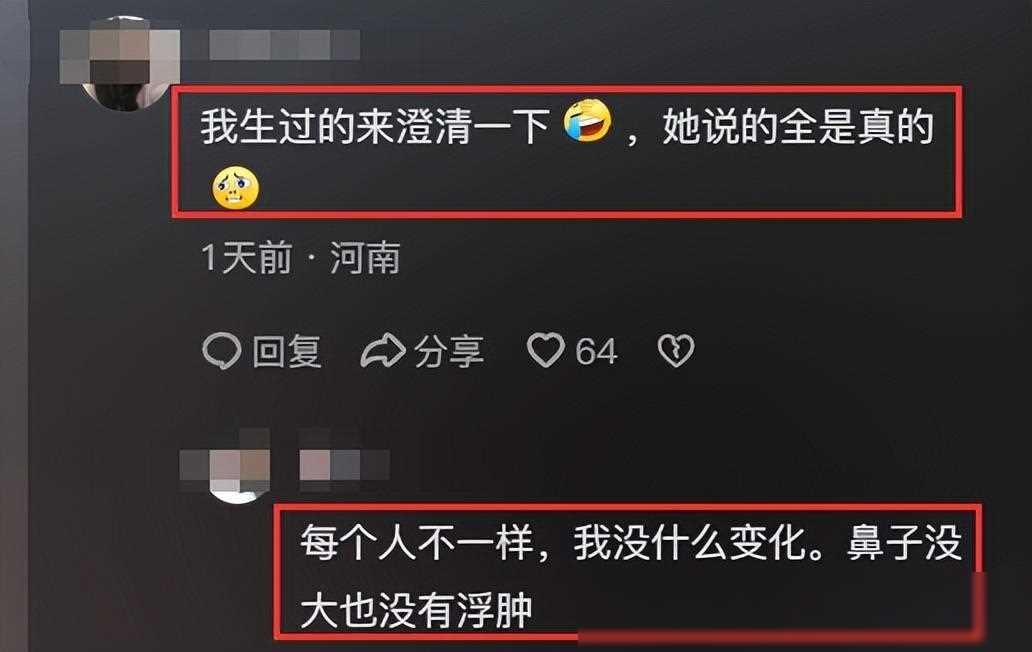
Task: Tap the reply speech bubble icon
Action: (x=221, y=351)
